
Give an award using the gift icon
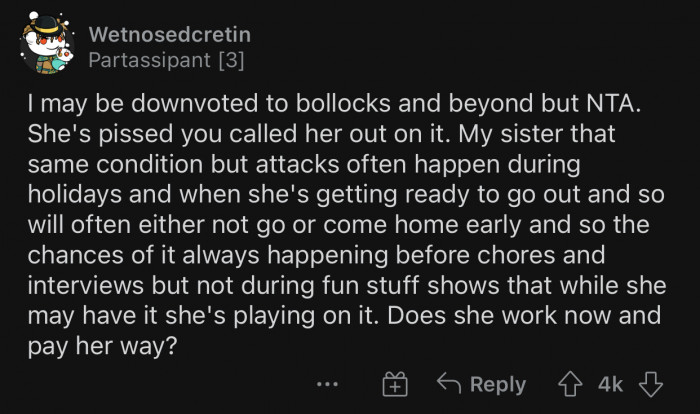pyautogui.click(x=396, y=384)
